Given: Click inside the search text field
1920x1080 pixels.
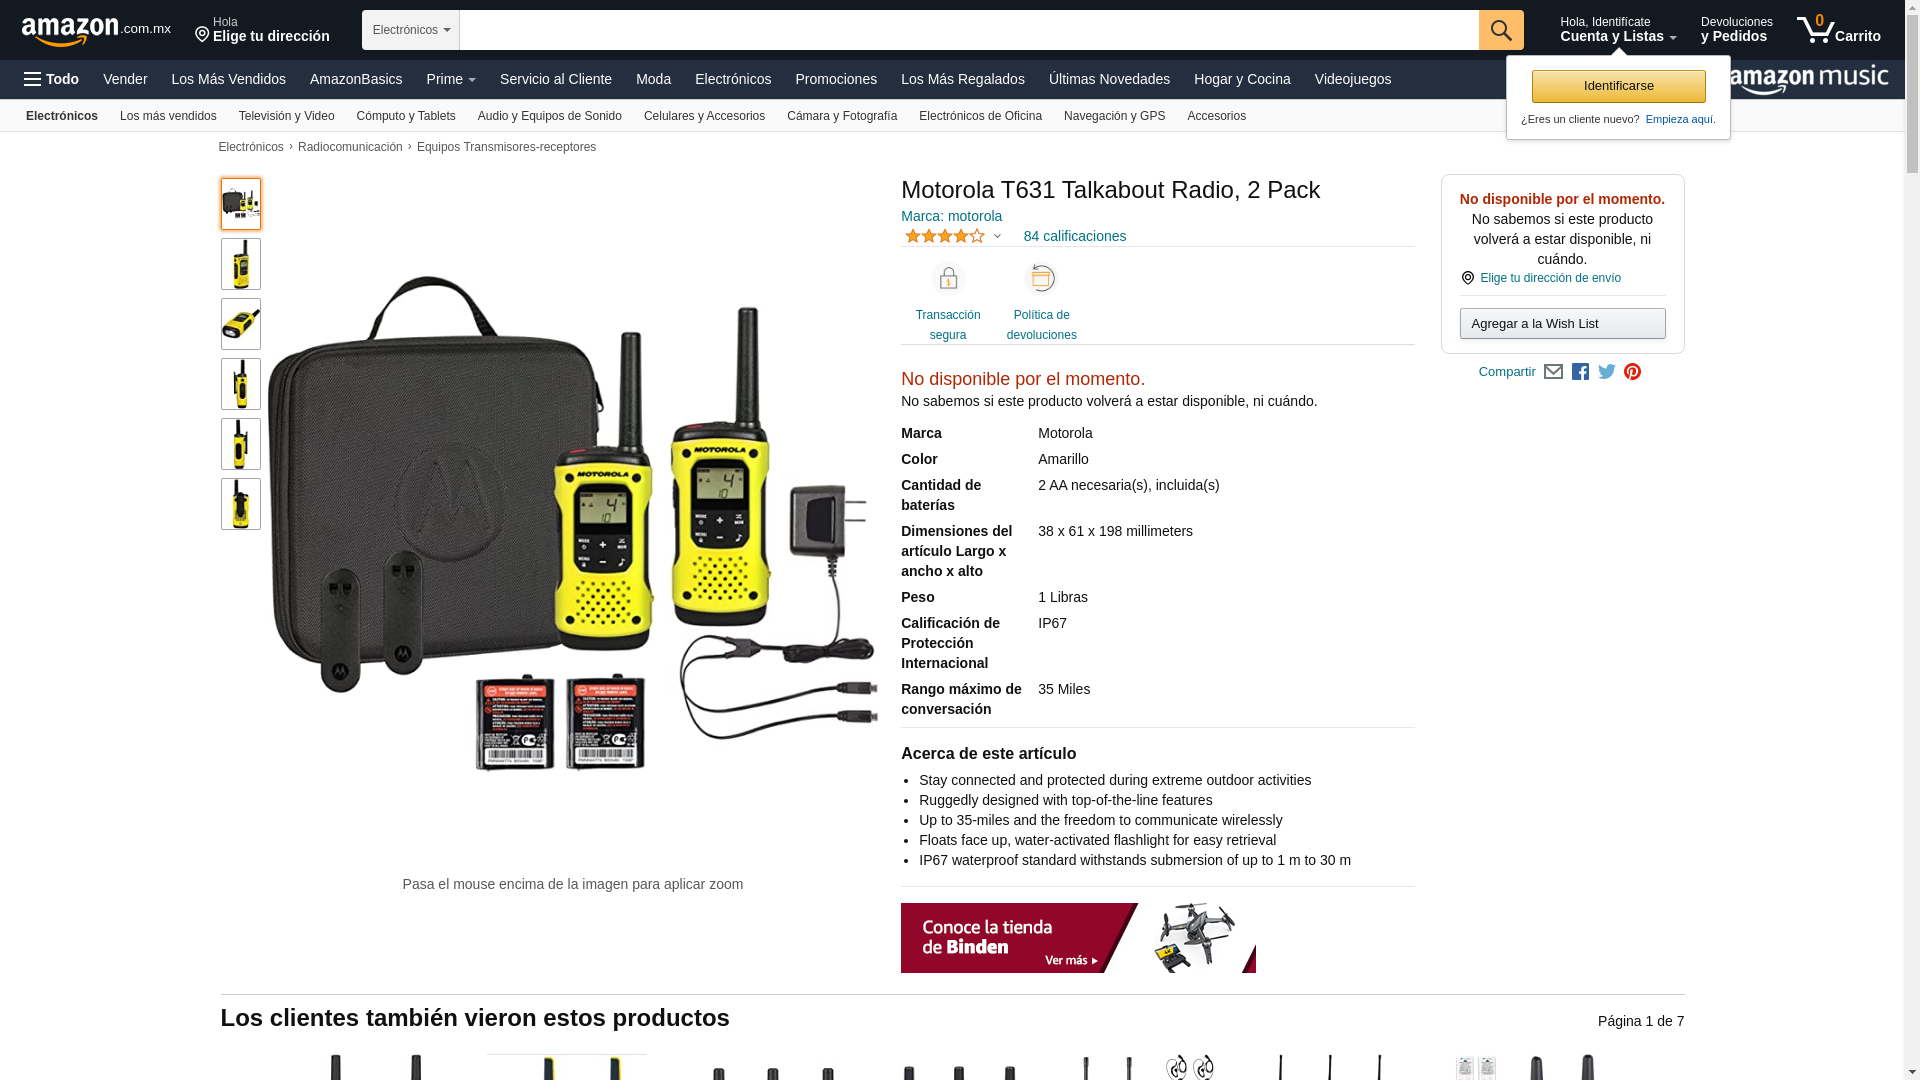Looking at the screenshot, I should pyautogui.click(x=969, y=30).
